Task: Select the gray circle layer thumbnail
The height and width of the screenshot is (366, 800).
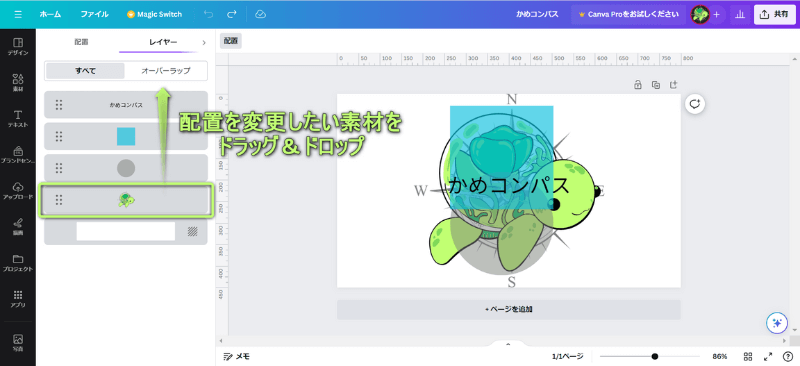Action: click(x=126, y=168)
